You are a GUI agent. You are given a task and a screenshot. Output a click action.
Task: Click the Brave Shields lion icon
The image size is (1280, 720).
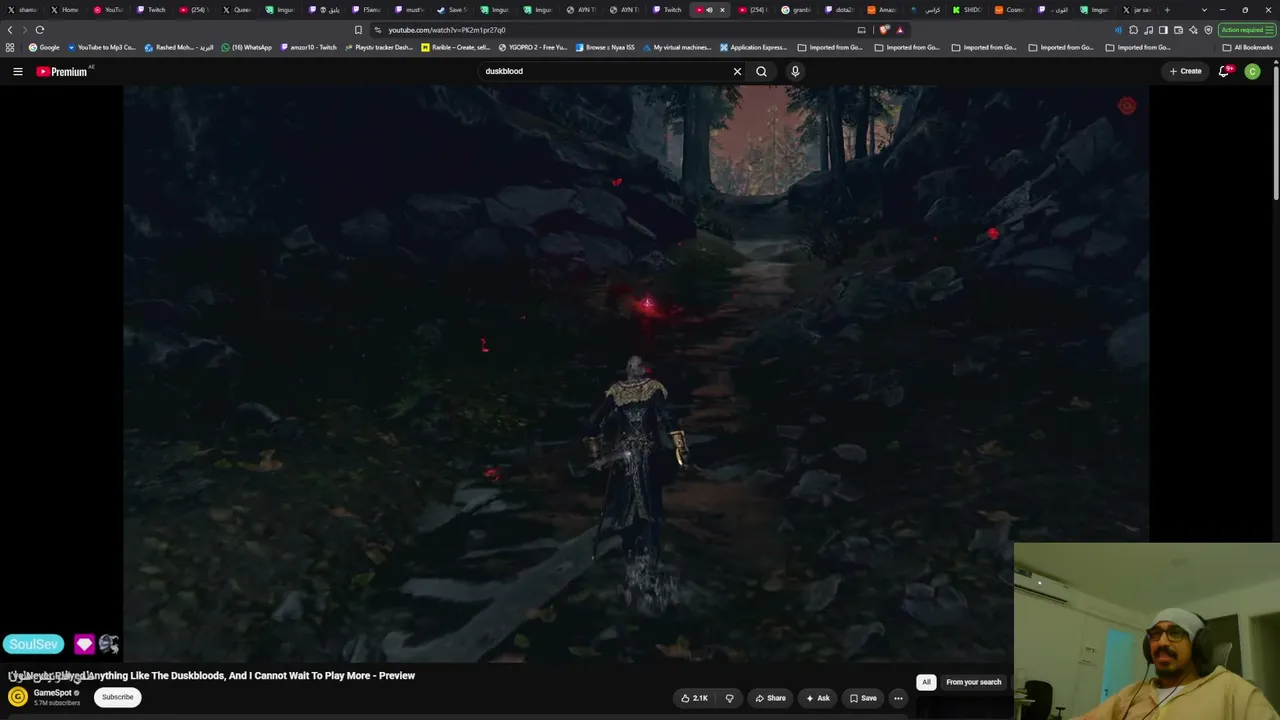point(884,30)
